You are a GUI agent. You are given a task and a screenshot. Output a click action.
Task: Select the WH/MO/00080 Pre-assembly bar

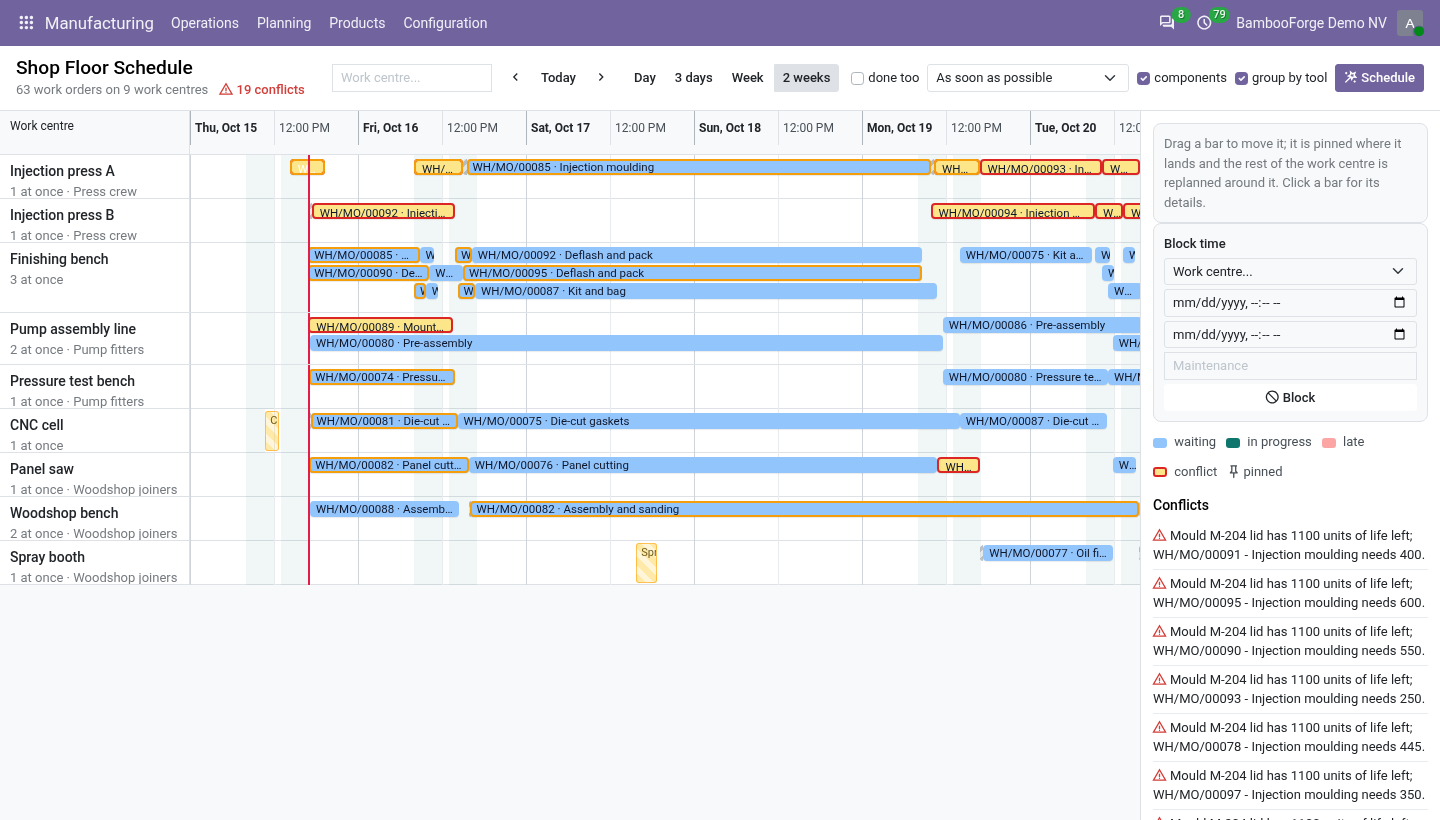pos(626,343)
